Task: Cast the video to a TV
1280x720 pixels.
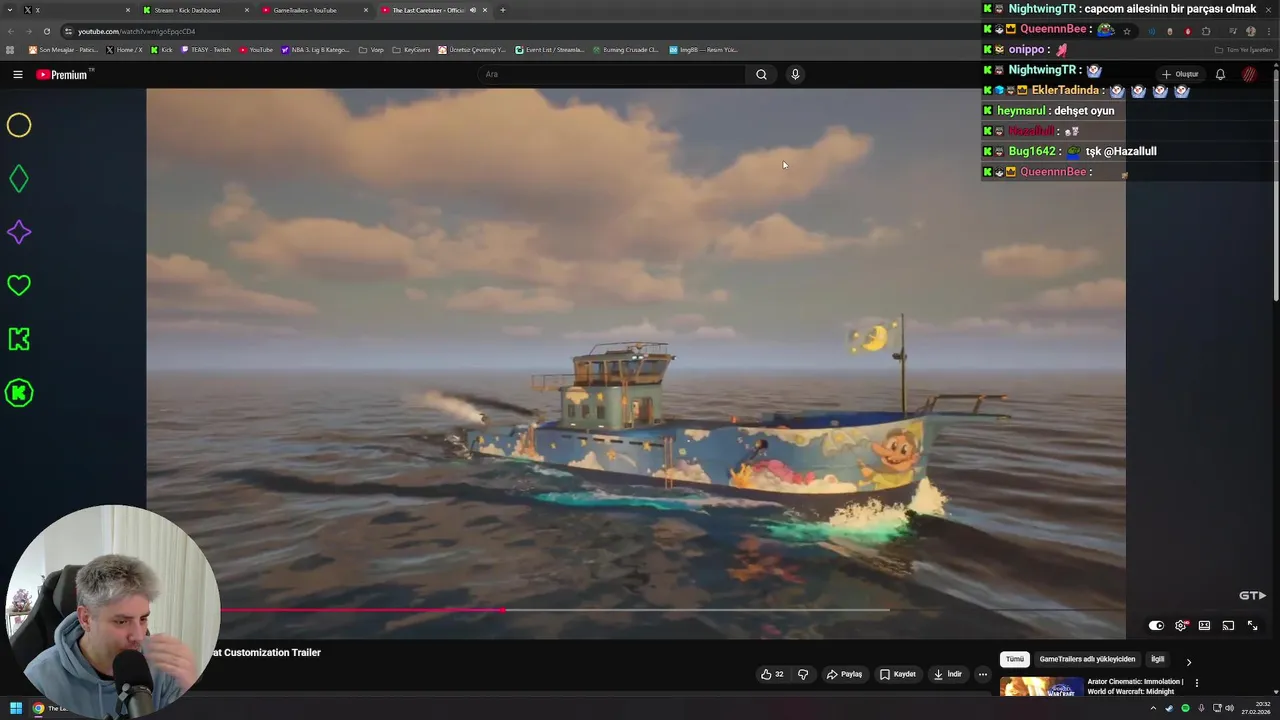Action: tap(1228, 625)
